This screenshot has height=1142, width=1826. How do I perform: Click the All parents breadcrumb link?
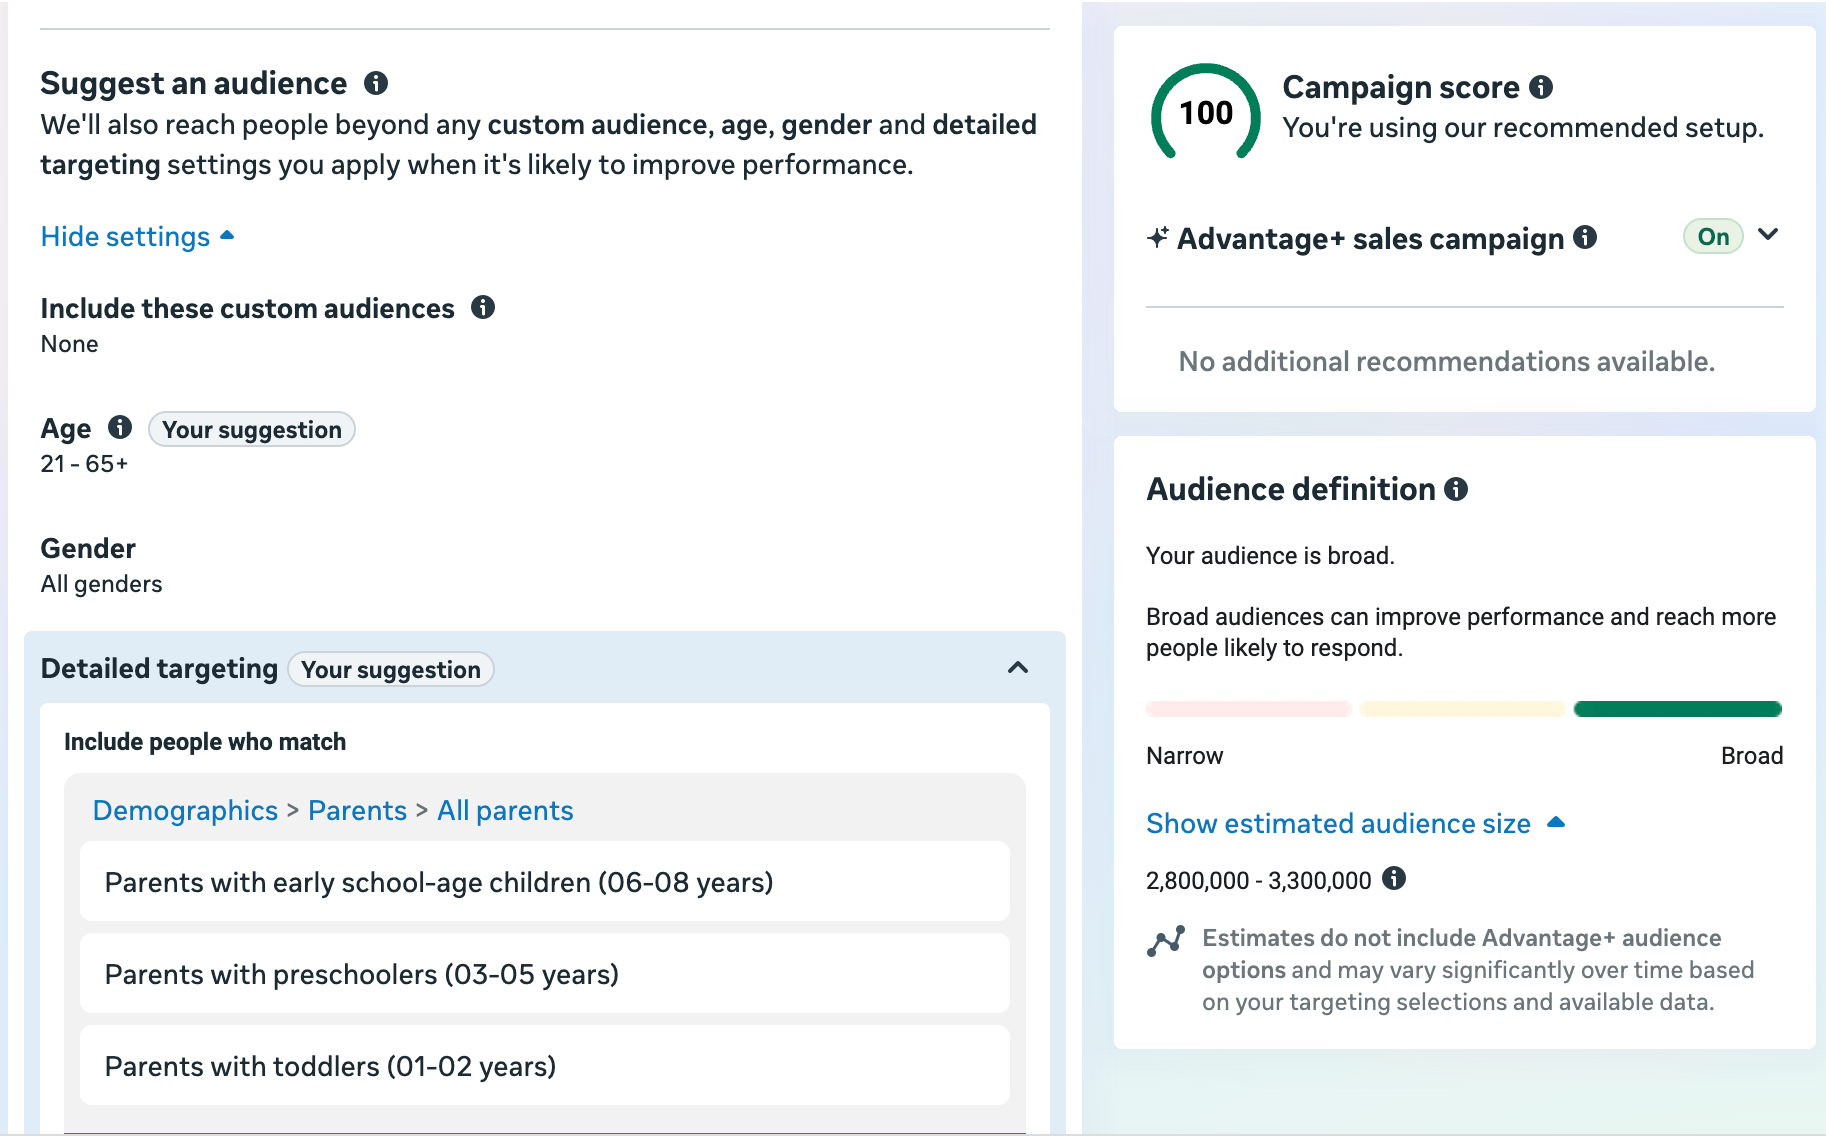505,810
